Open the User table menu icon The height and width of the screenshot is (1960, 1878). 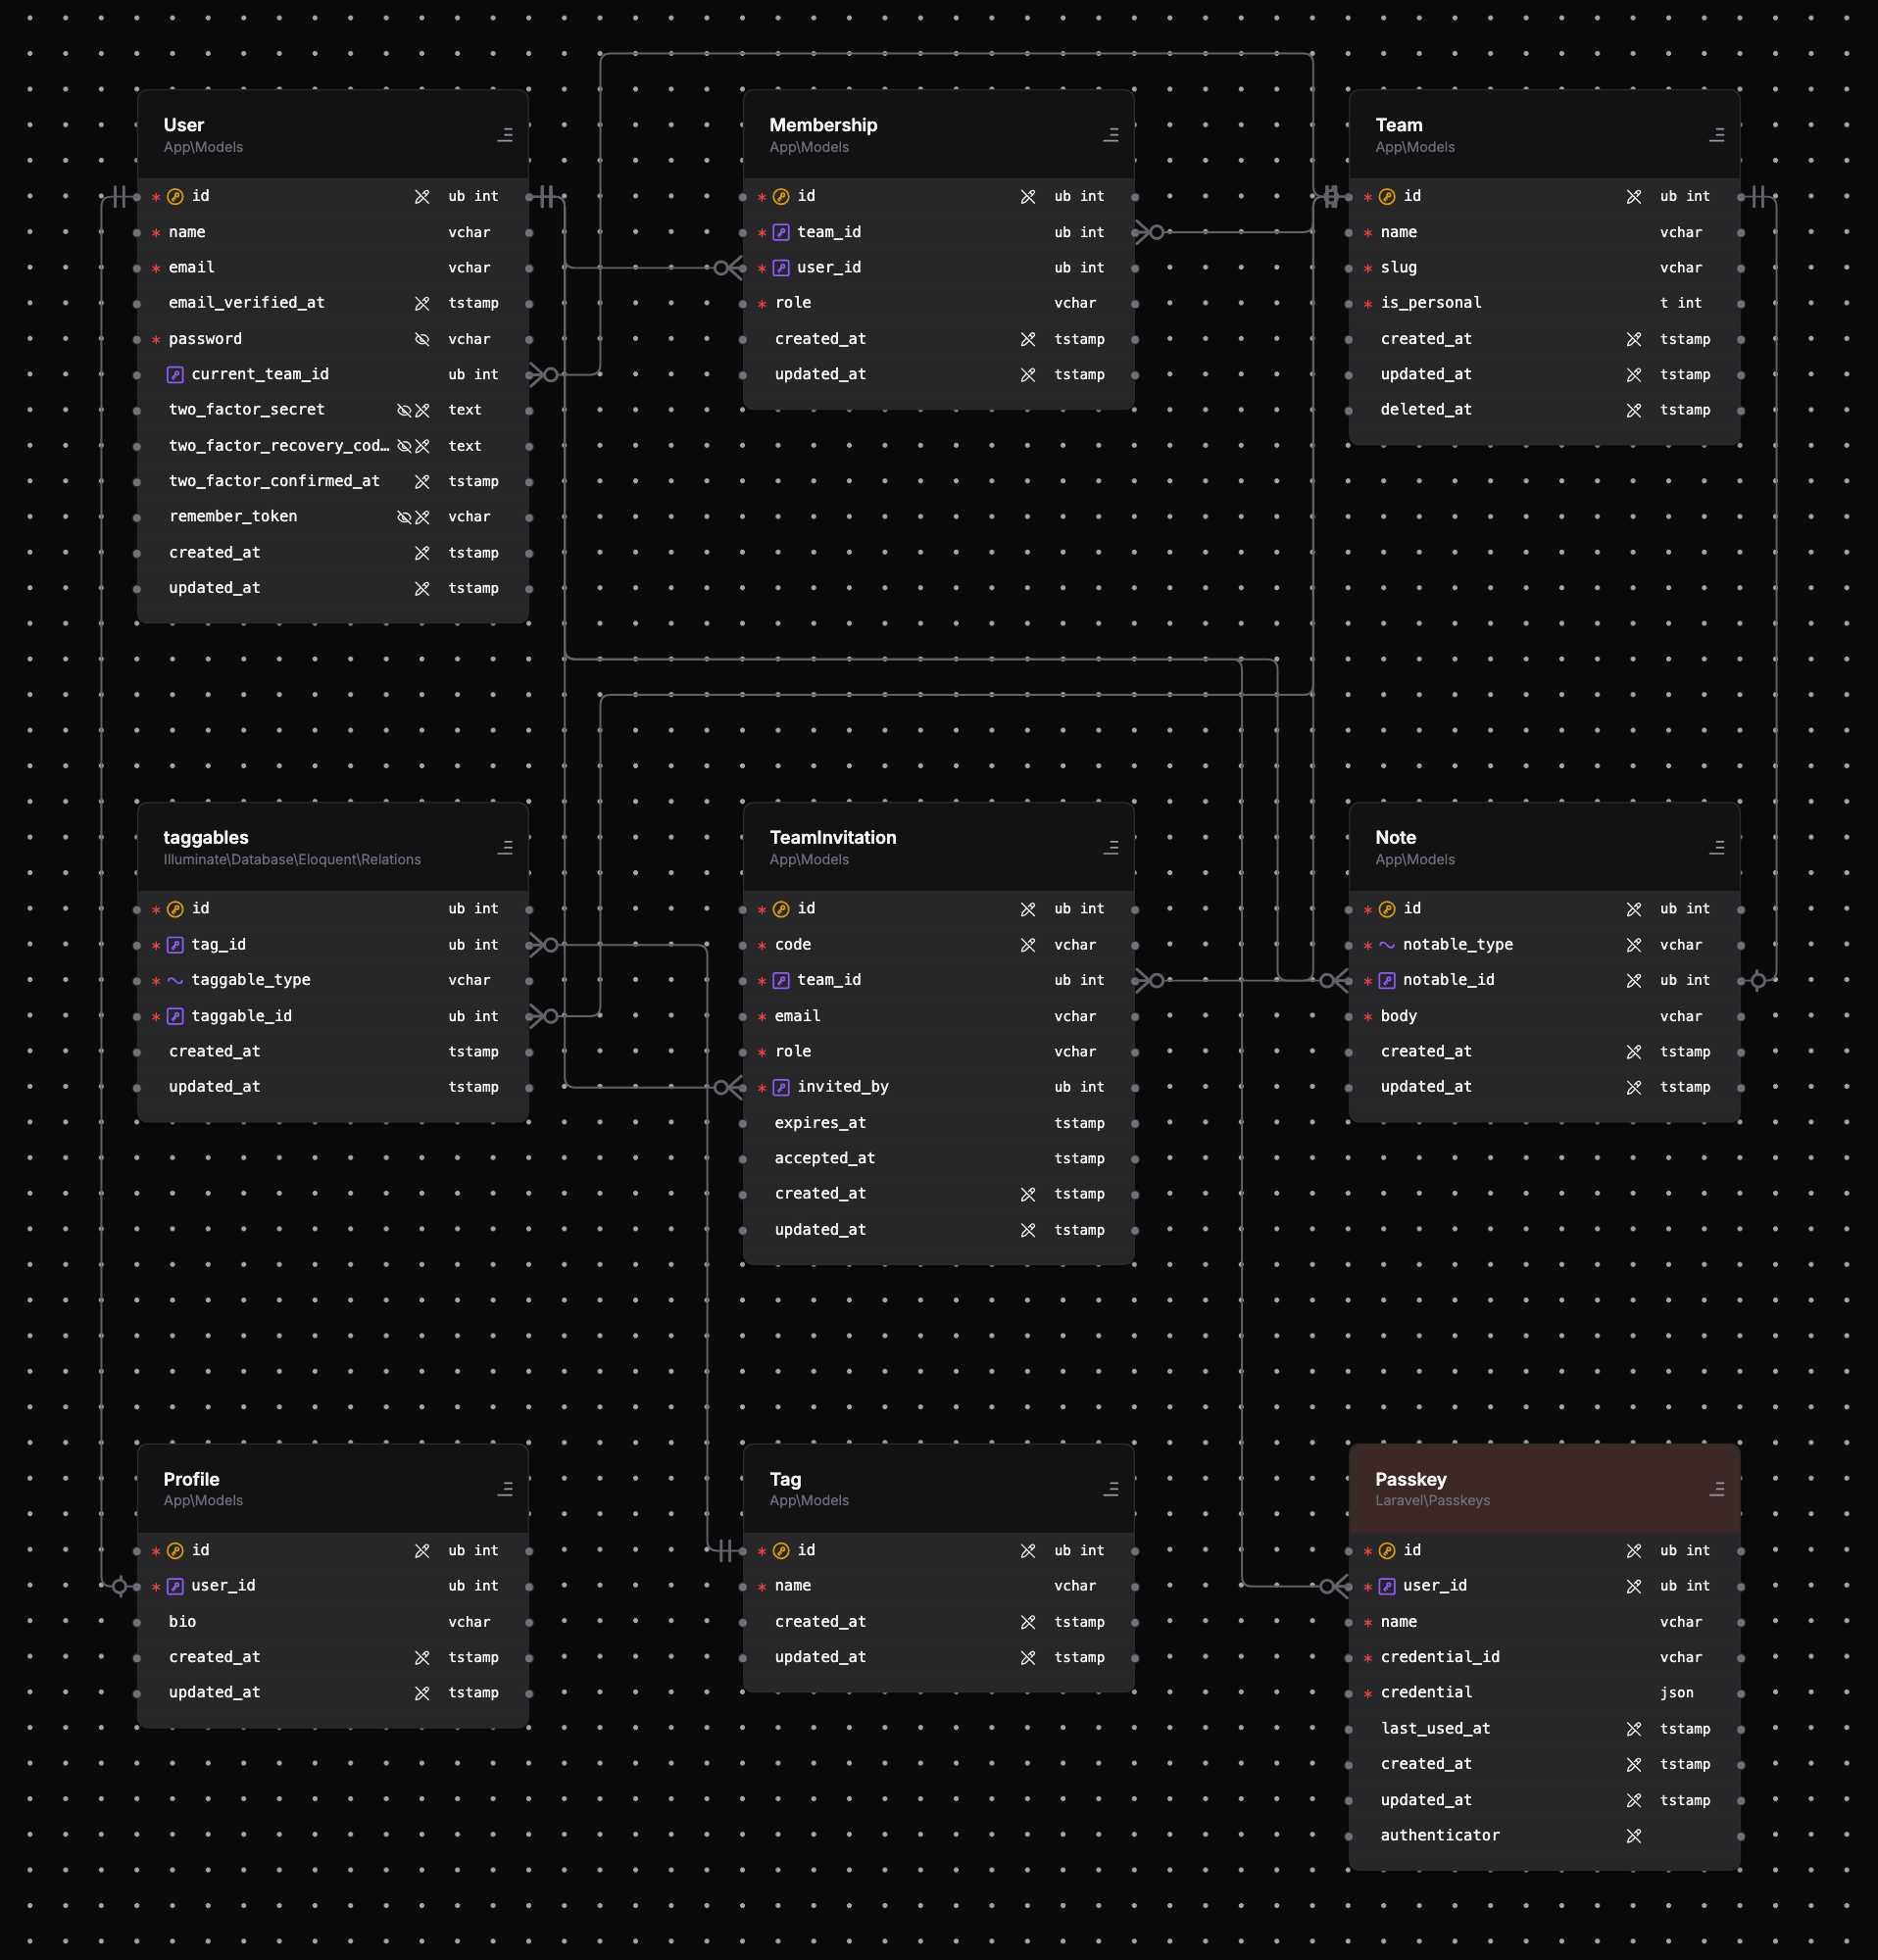click(505, 135)
